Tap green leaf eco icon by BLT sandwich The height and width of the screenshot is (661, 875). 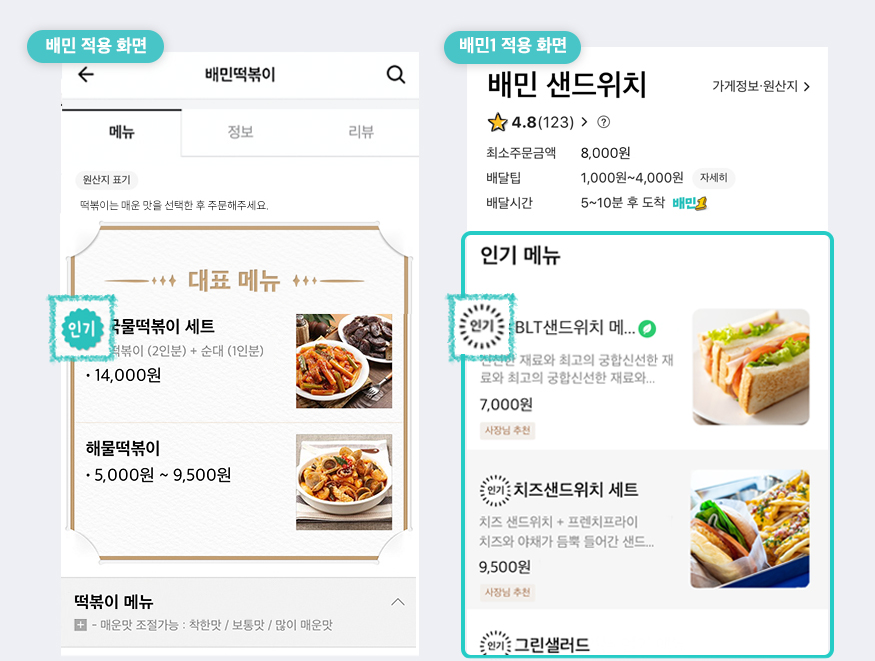(x=647, y=329)
